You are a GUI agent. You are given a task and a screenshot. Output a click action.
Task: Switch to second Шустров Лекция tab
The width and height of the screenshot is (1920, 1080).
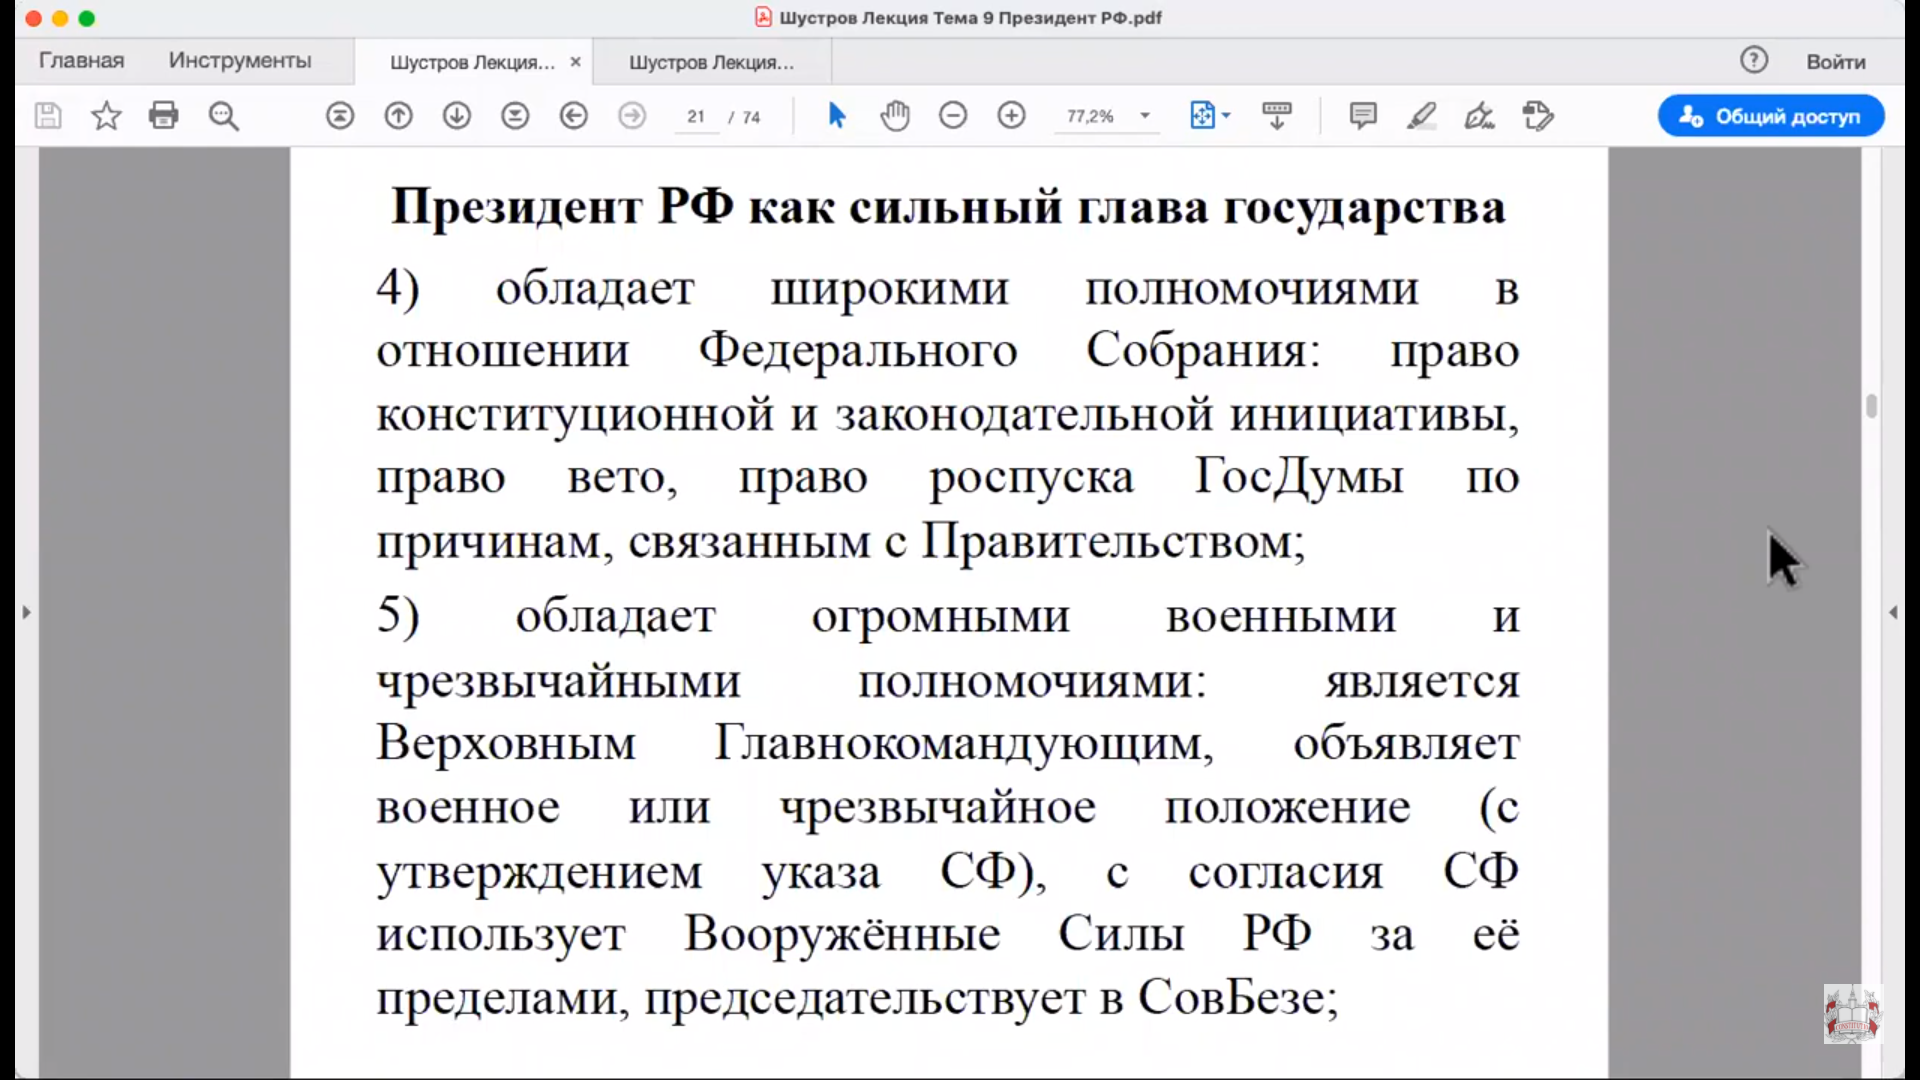pyautogui.click(x=711, y=62)
